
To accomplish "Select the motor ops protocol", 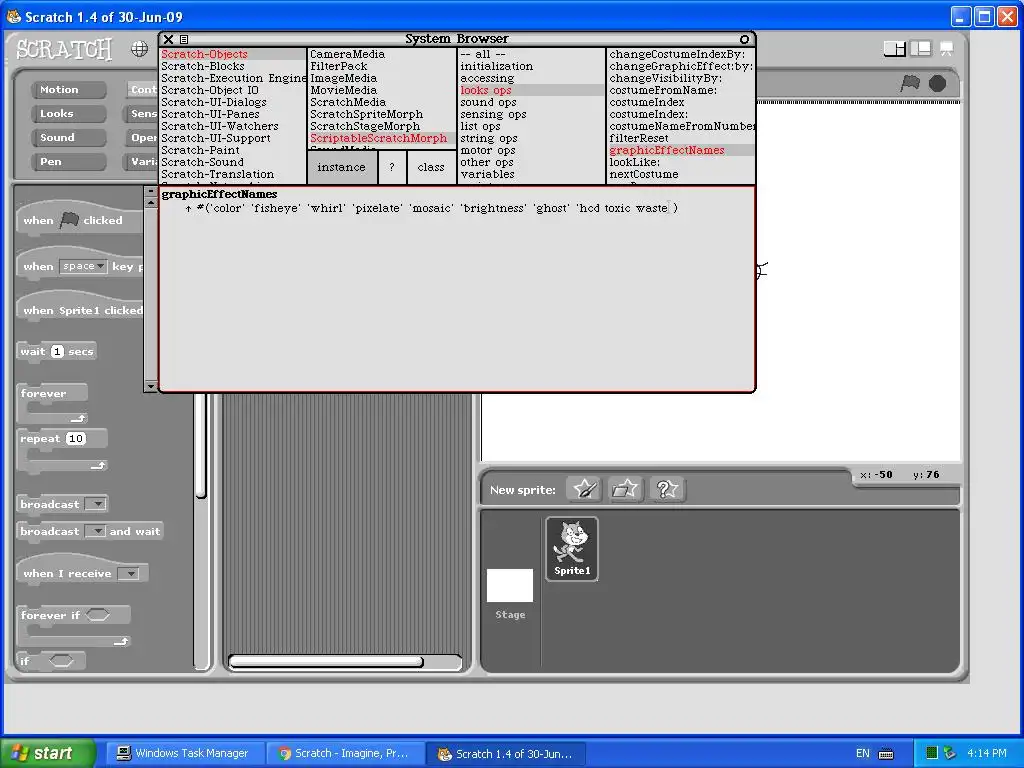I will 532,150.
